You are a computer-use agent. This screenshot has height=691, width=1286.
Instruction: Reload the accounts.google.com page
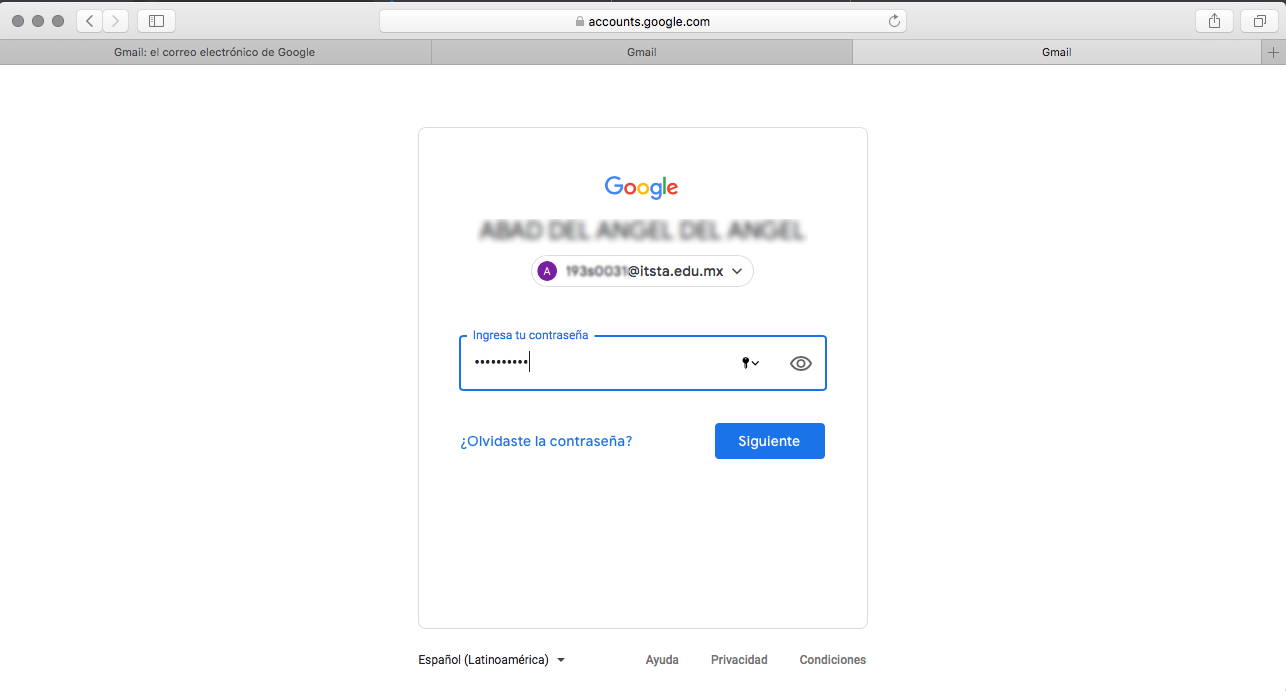pos(894,21)
